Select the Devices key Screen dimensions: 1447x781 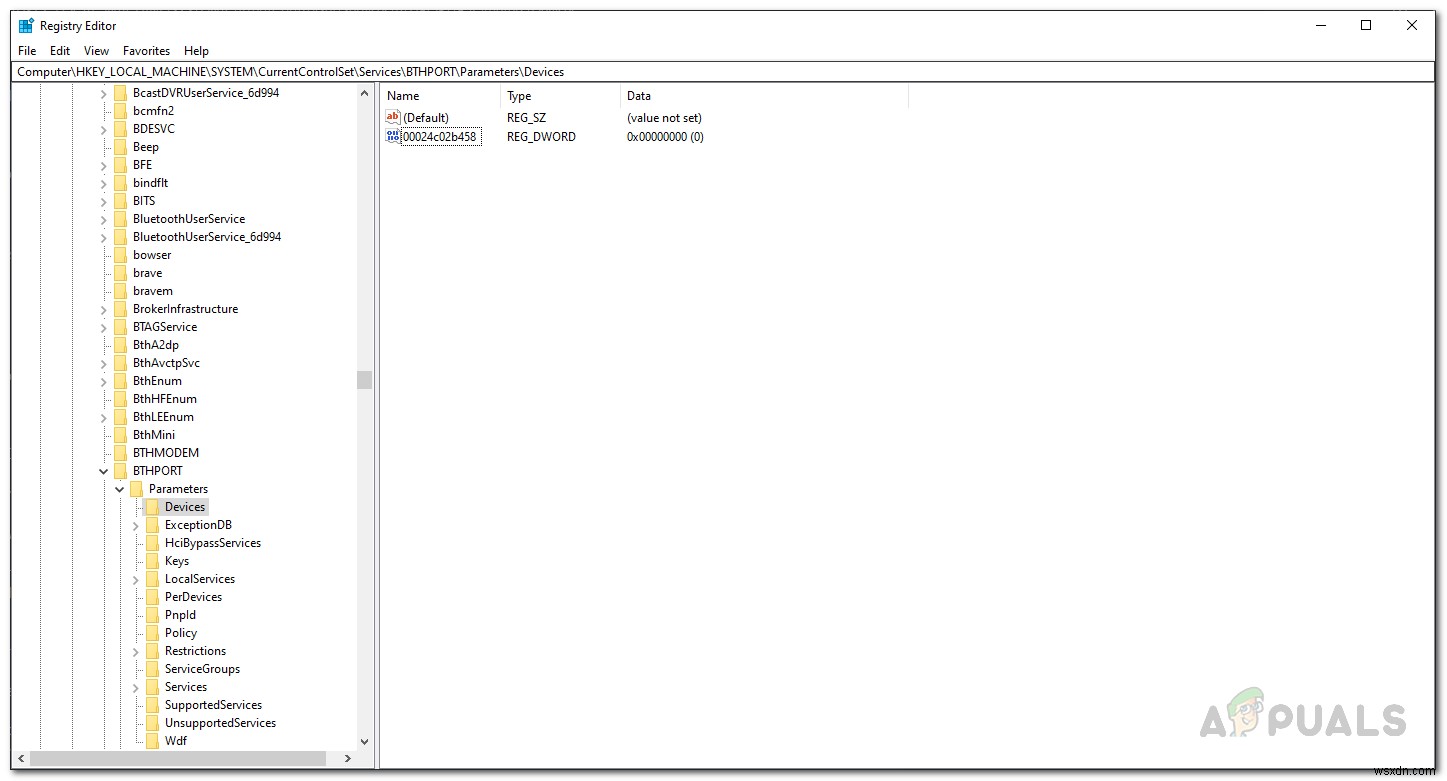pos(185,507)
